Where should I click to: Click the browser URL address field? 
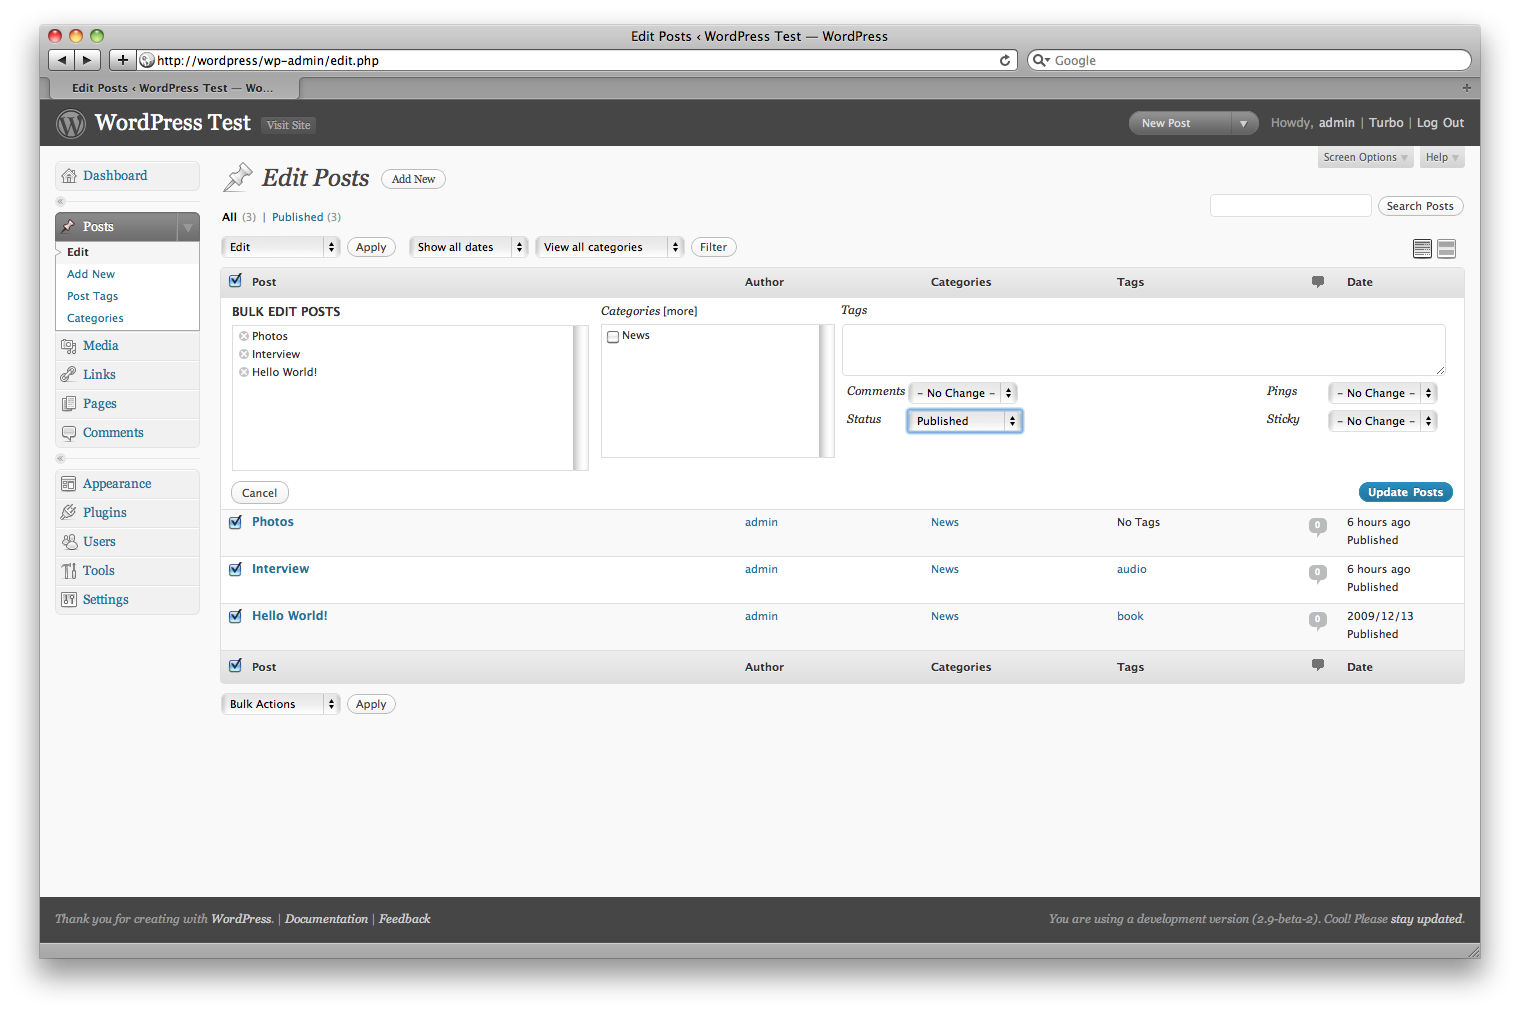click(x=577, y=60)
